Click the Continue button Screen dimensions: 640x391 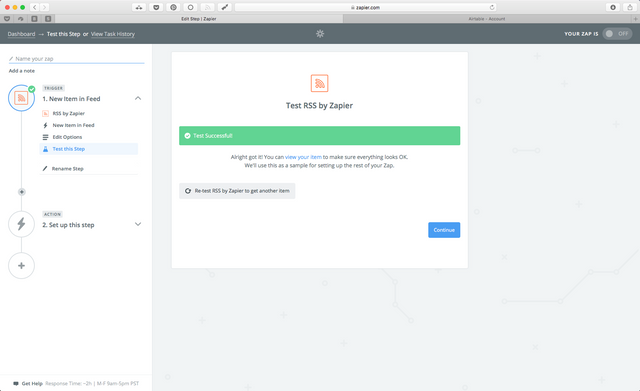(x=444, y=230)
